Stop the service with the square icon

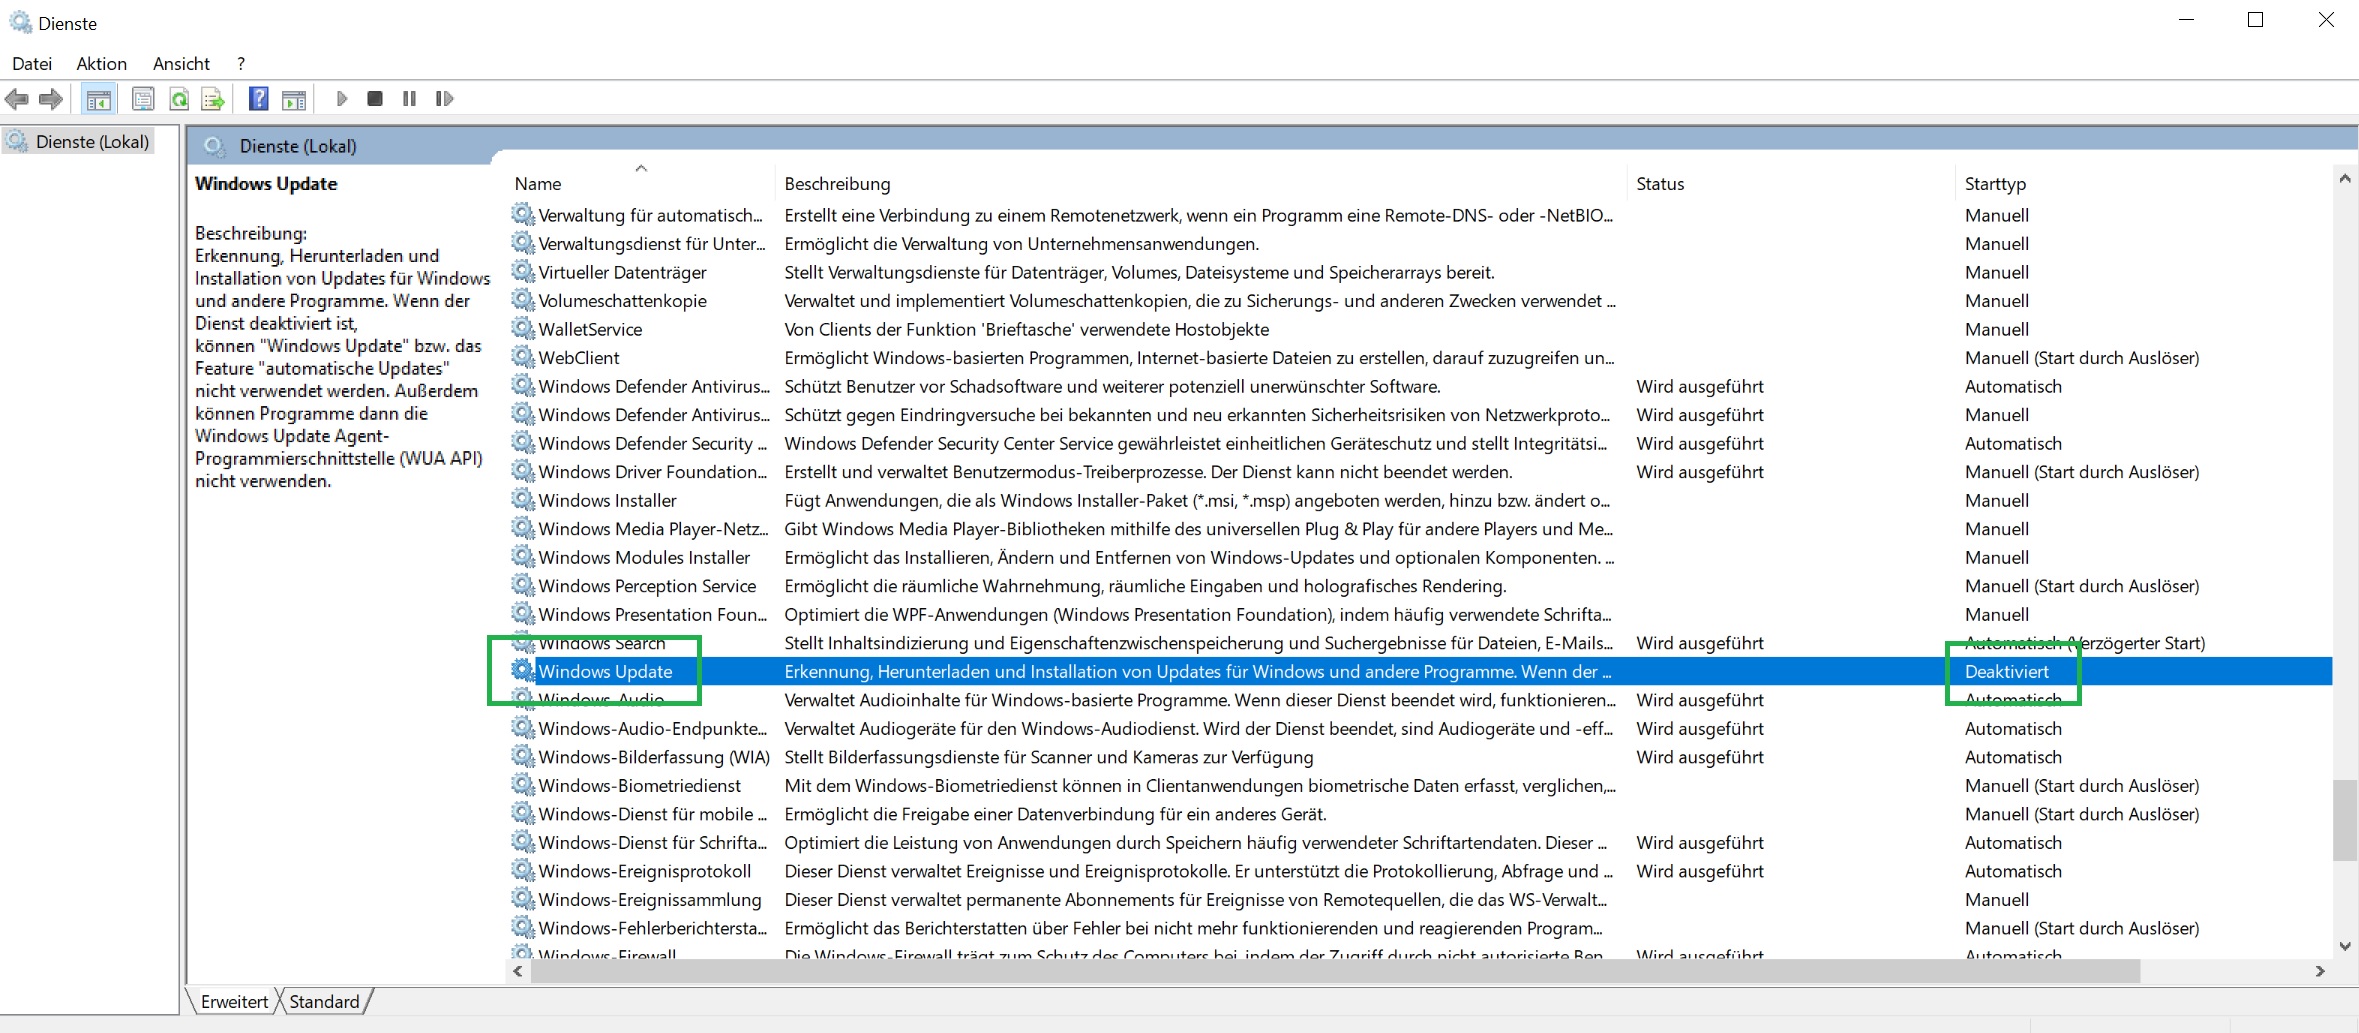375,98
